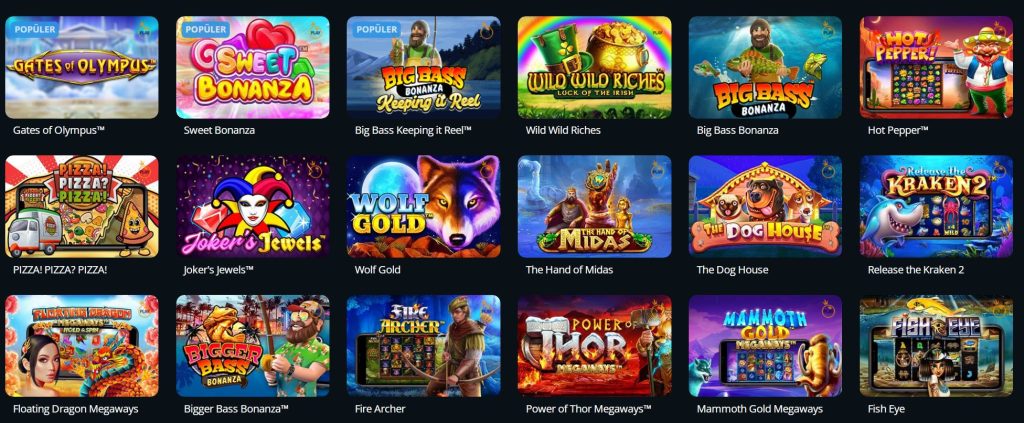The image size is (1024, 423).
Task: Launch the Sweet Bonanza game tile
Action: point(253,67)
